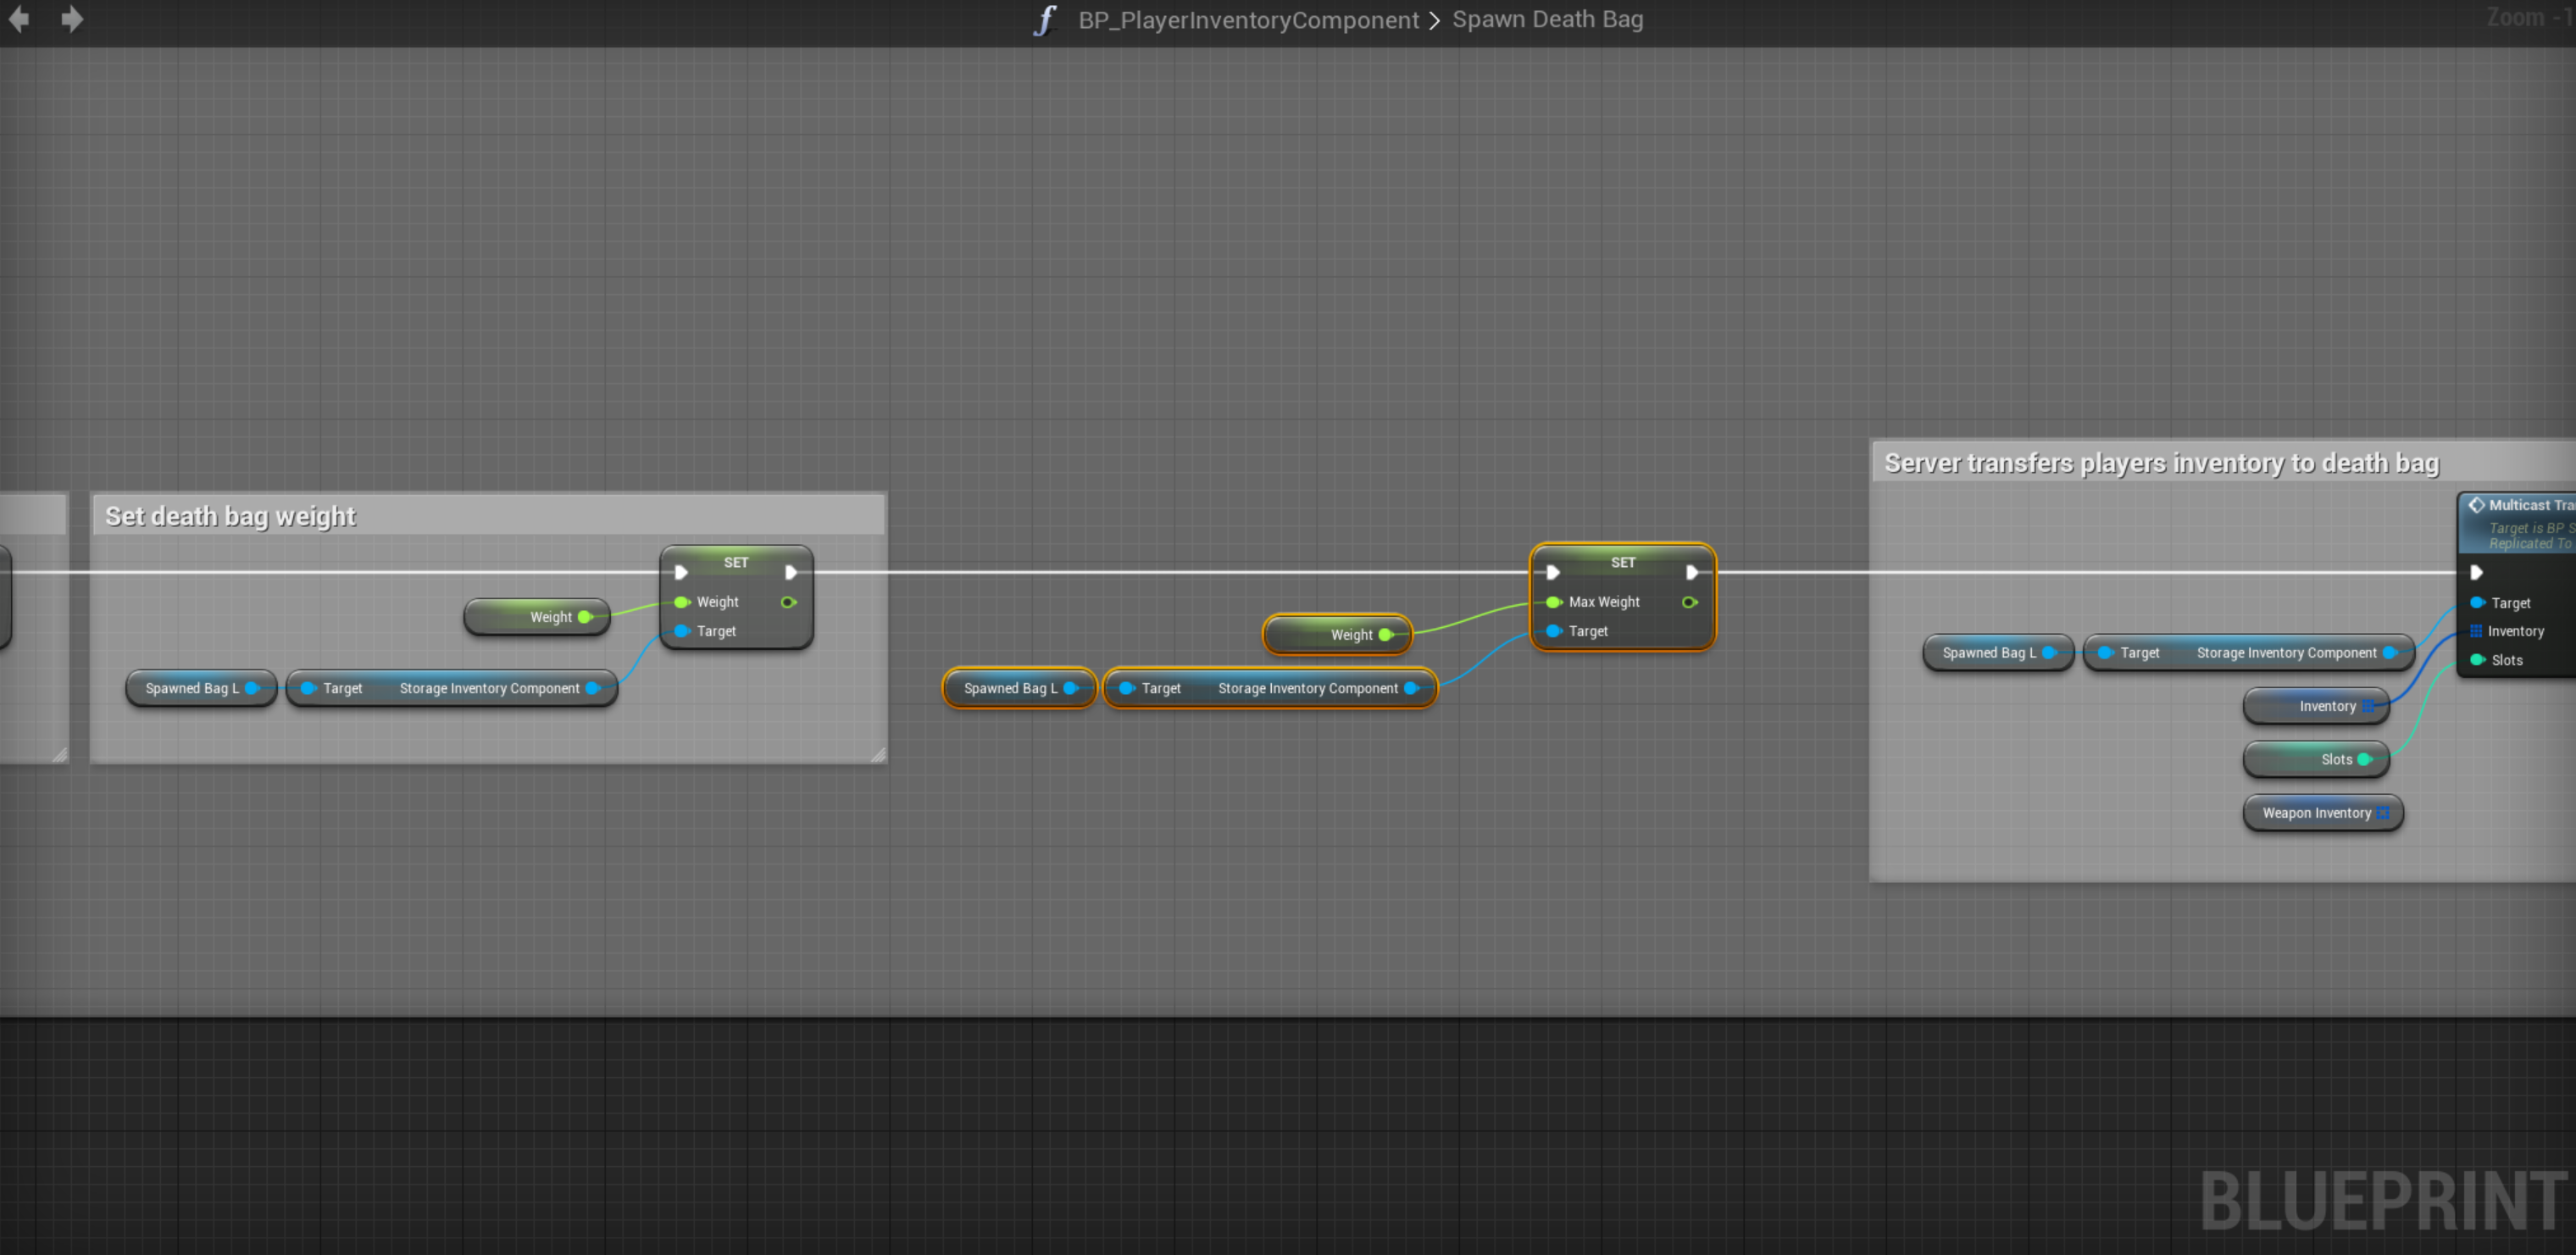Click Spawn Death Bag breadcrumb label
Image resolution: width=2576 pixels, height=1255 pixels.
[1547, 19]
